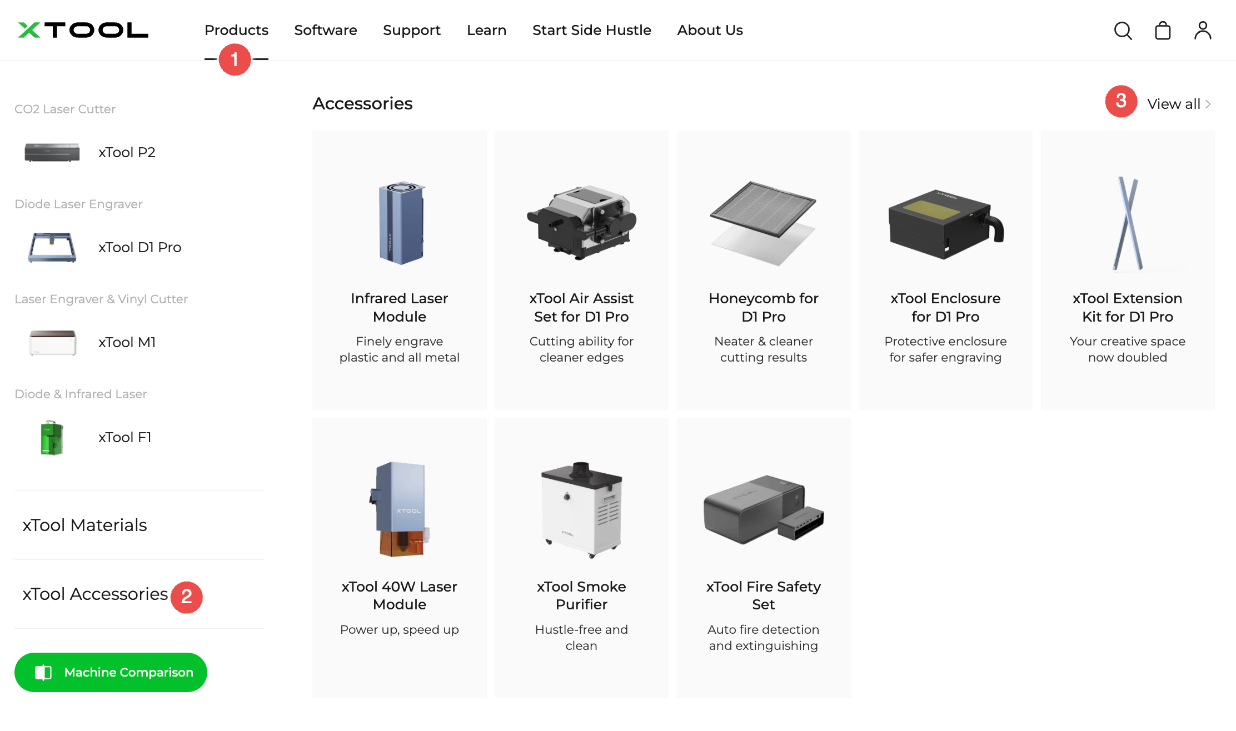Select the xTool P2 machine icon
Image resolution: width=1236 pixels, height=731 pixels.
52,151
